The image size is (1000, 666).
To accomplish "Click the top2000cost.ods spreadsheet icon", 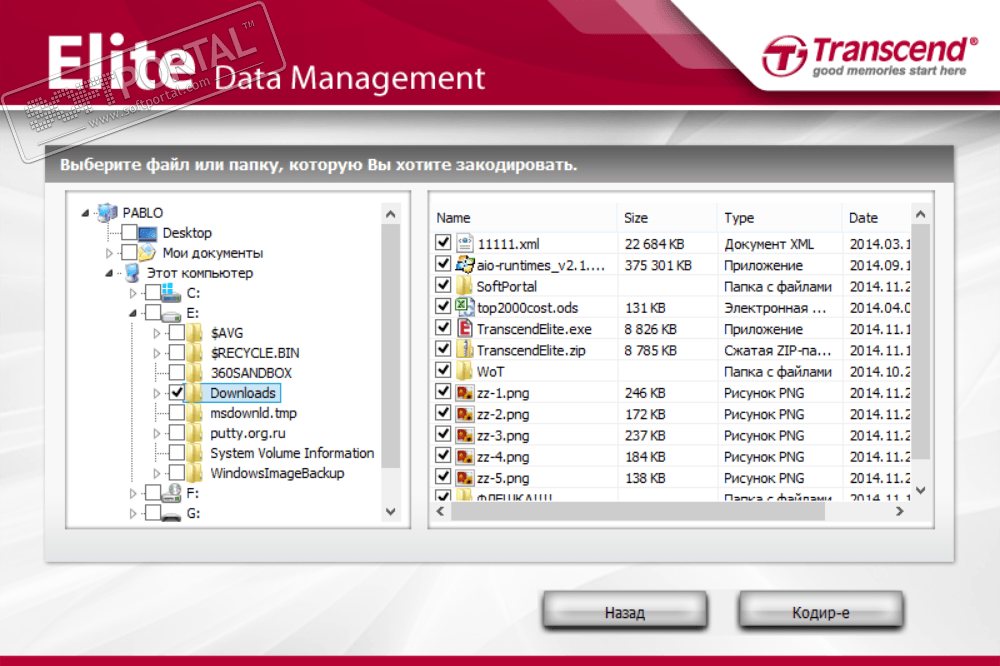I will (465, 307).
